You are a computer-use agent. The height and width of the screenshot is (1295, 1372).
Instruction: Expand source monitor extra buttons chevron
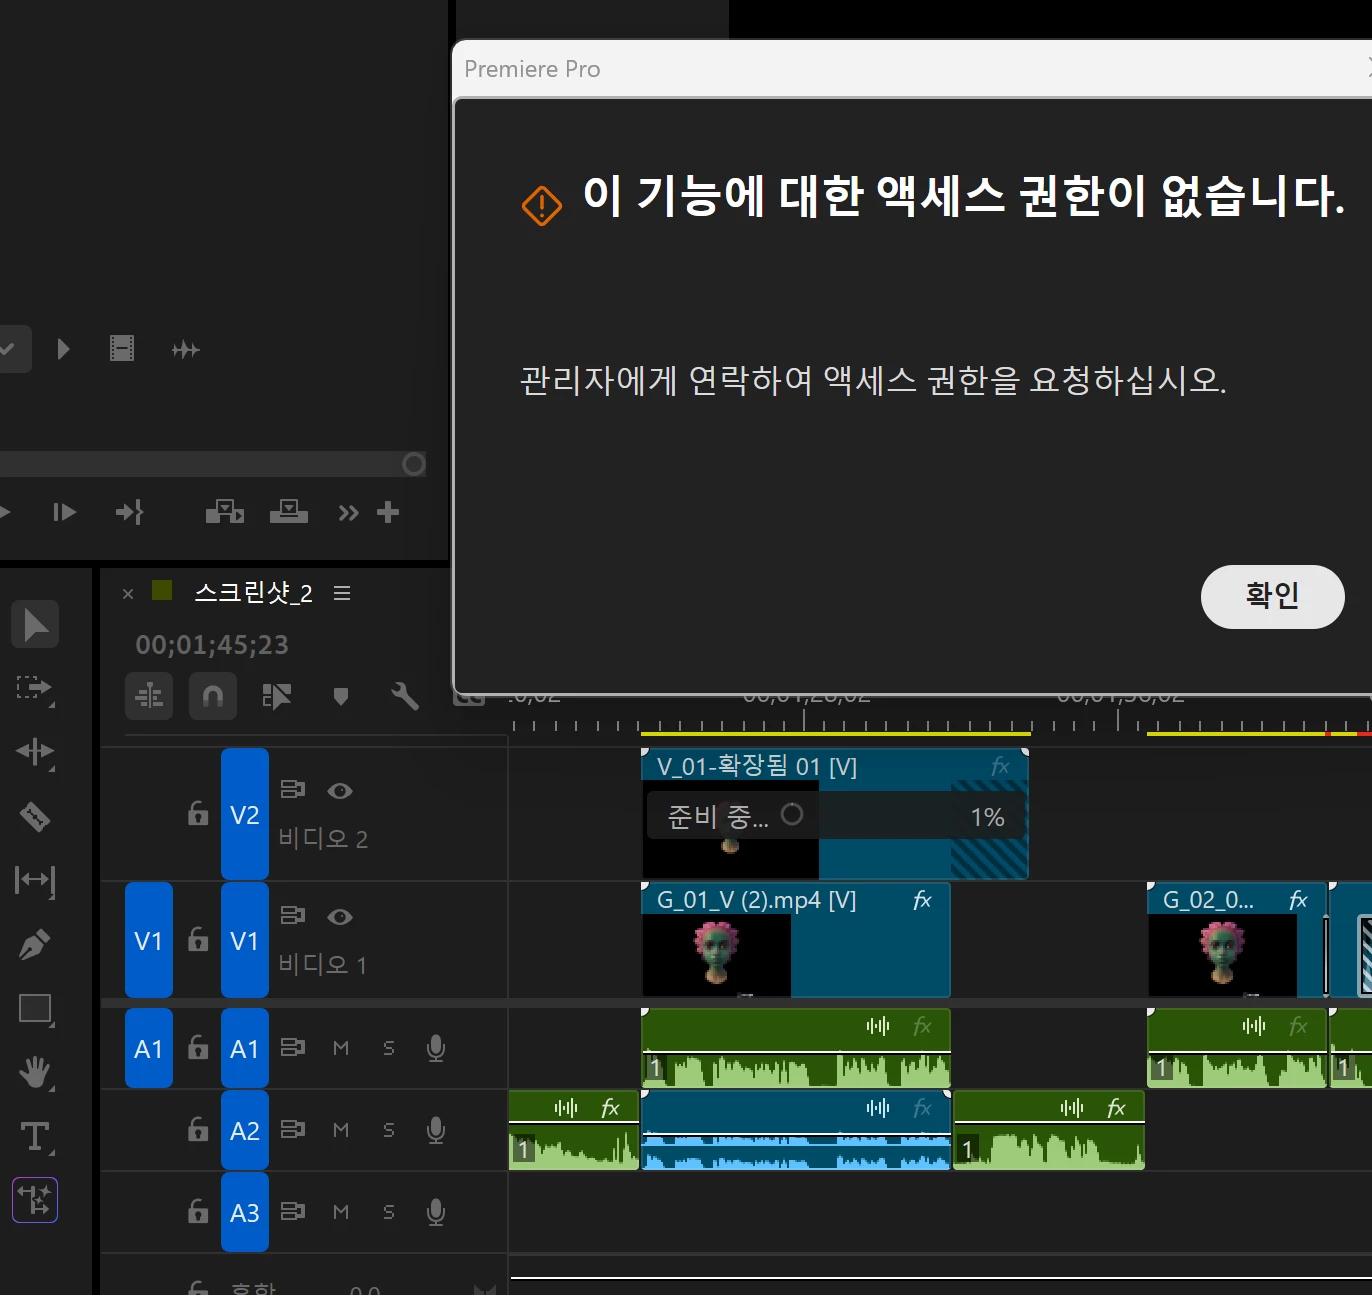pos(348,514)
